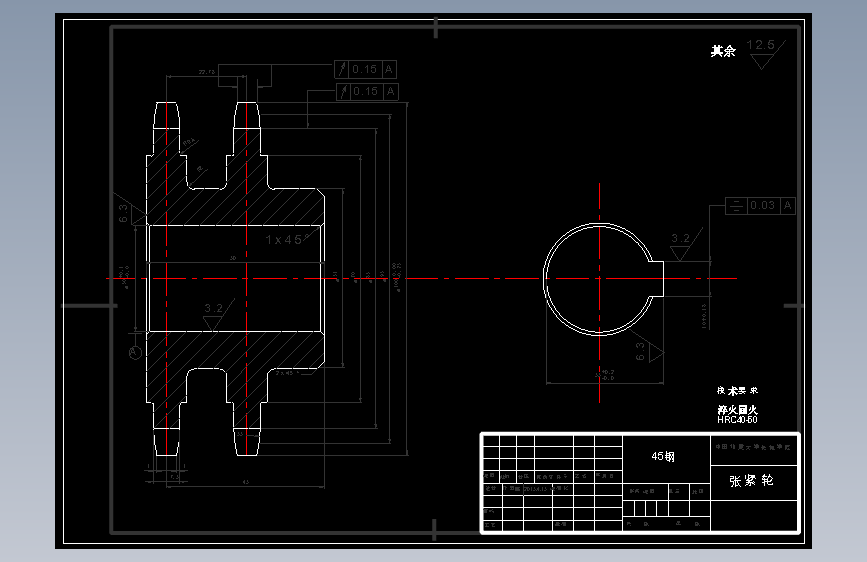Click the '技术要求' heading
Image resolution: width=867 pixels, height=562 pixels.
point(737,391)
